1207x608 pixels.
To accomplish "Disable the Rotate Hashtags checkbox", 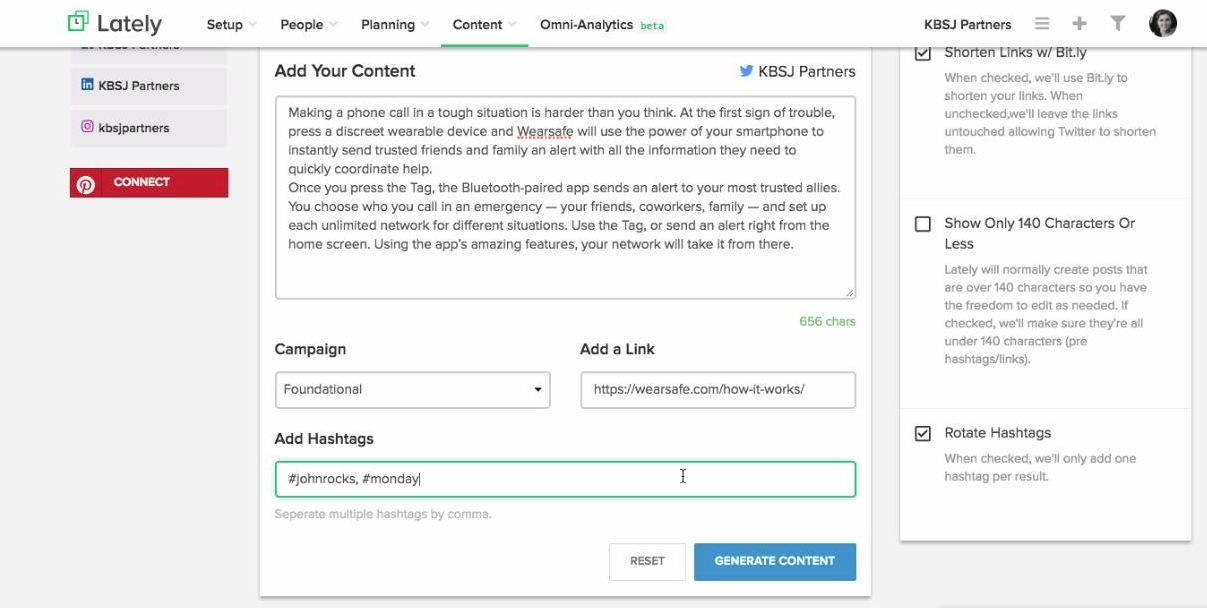I will click(923, 434).
